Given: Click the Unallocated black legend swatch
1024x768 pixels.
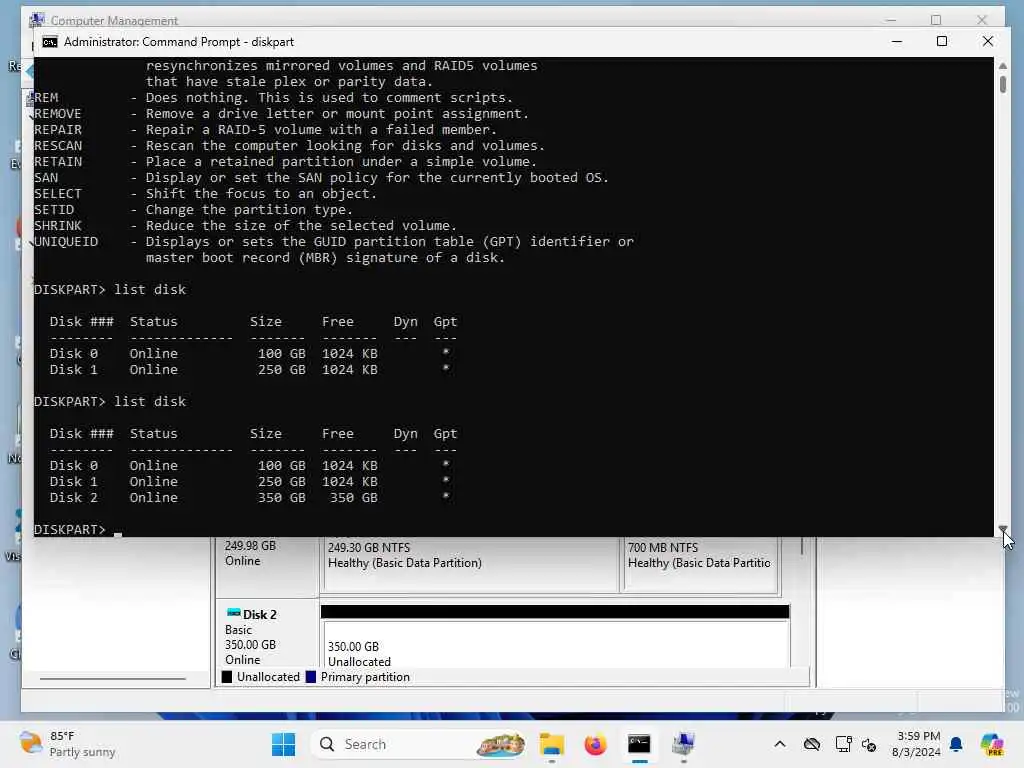Looking at the screenshot, I should coord(227,677).
